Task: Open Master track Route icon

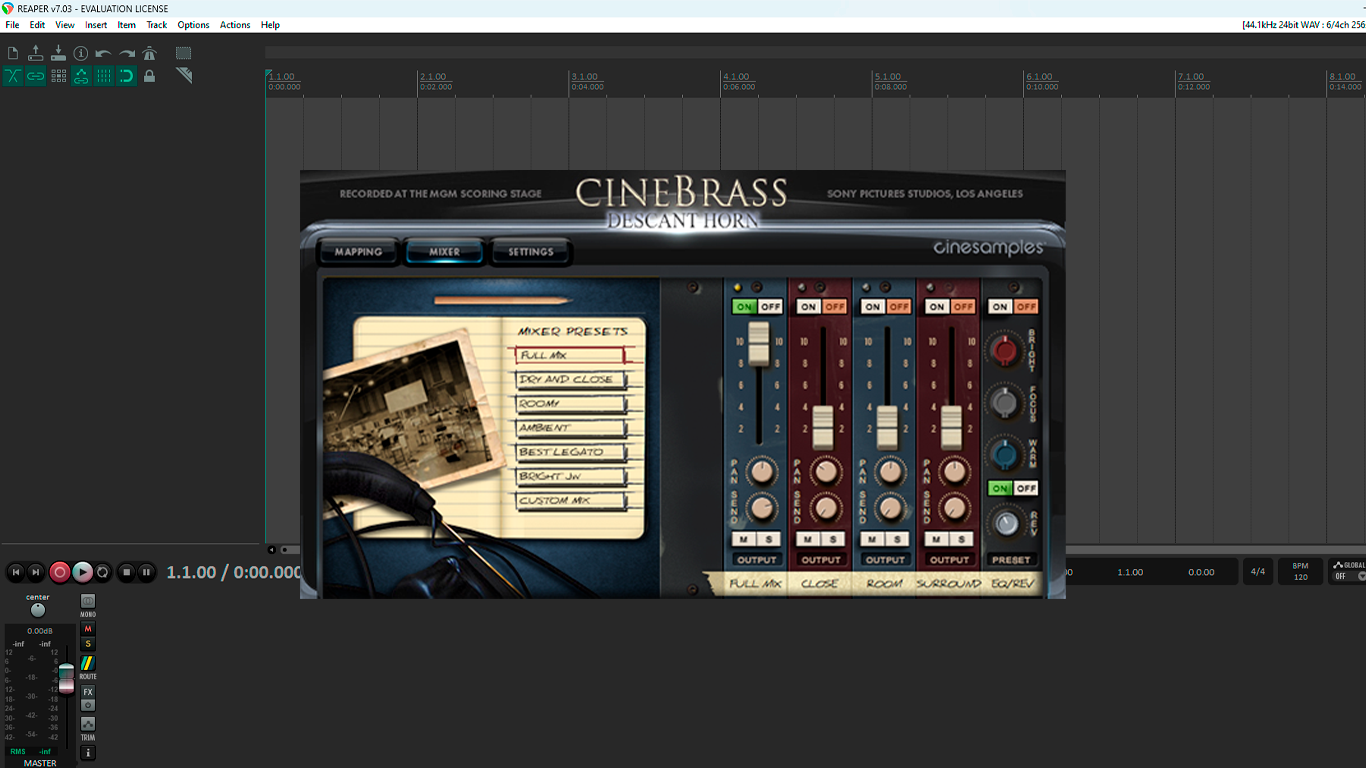Action: click(x=88, y=663)
